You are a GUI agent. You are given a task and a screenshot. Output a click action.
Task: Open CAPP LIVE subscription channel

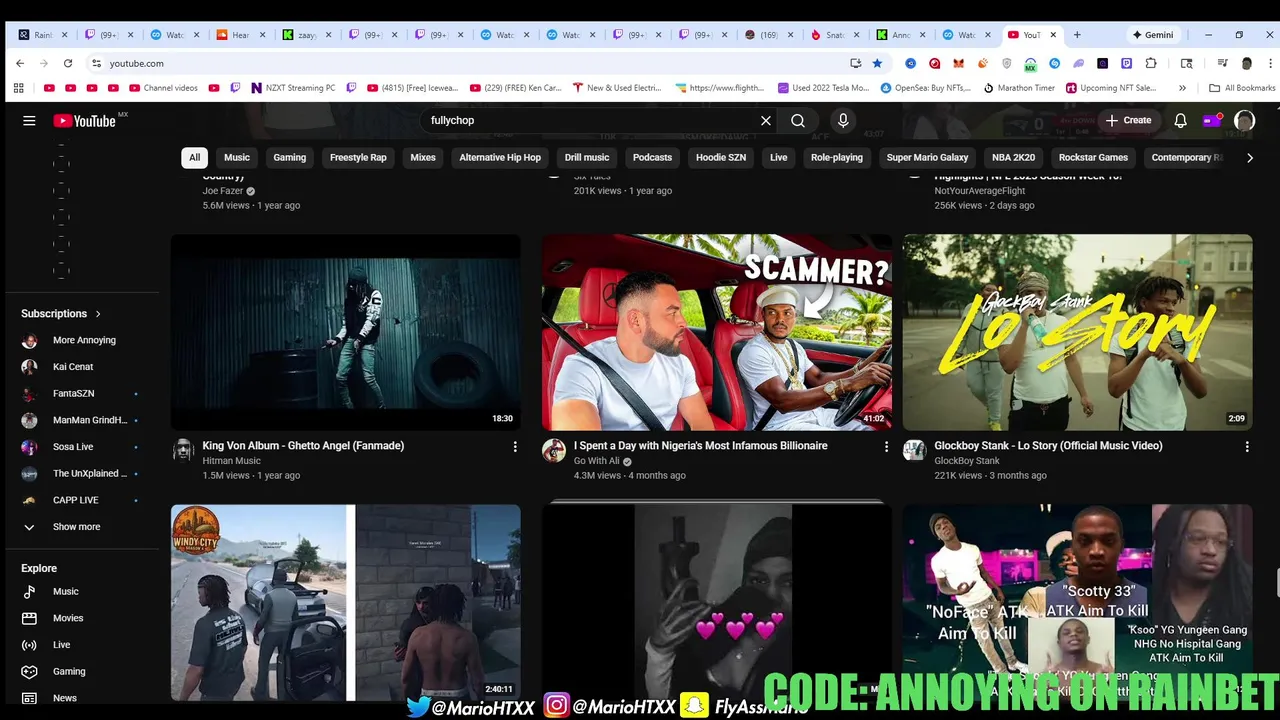coord(76,500)
